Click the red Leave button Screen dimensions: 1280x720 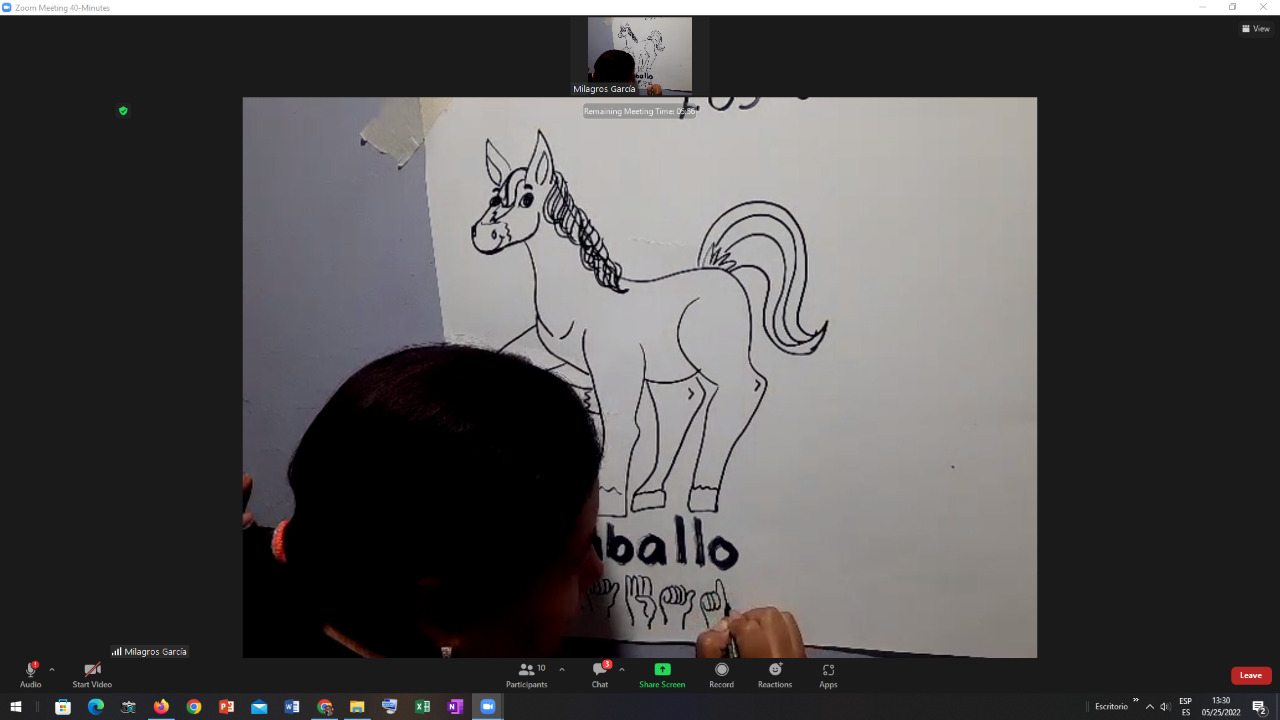(1251, 675)
